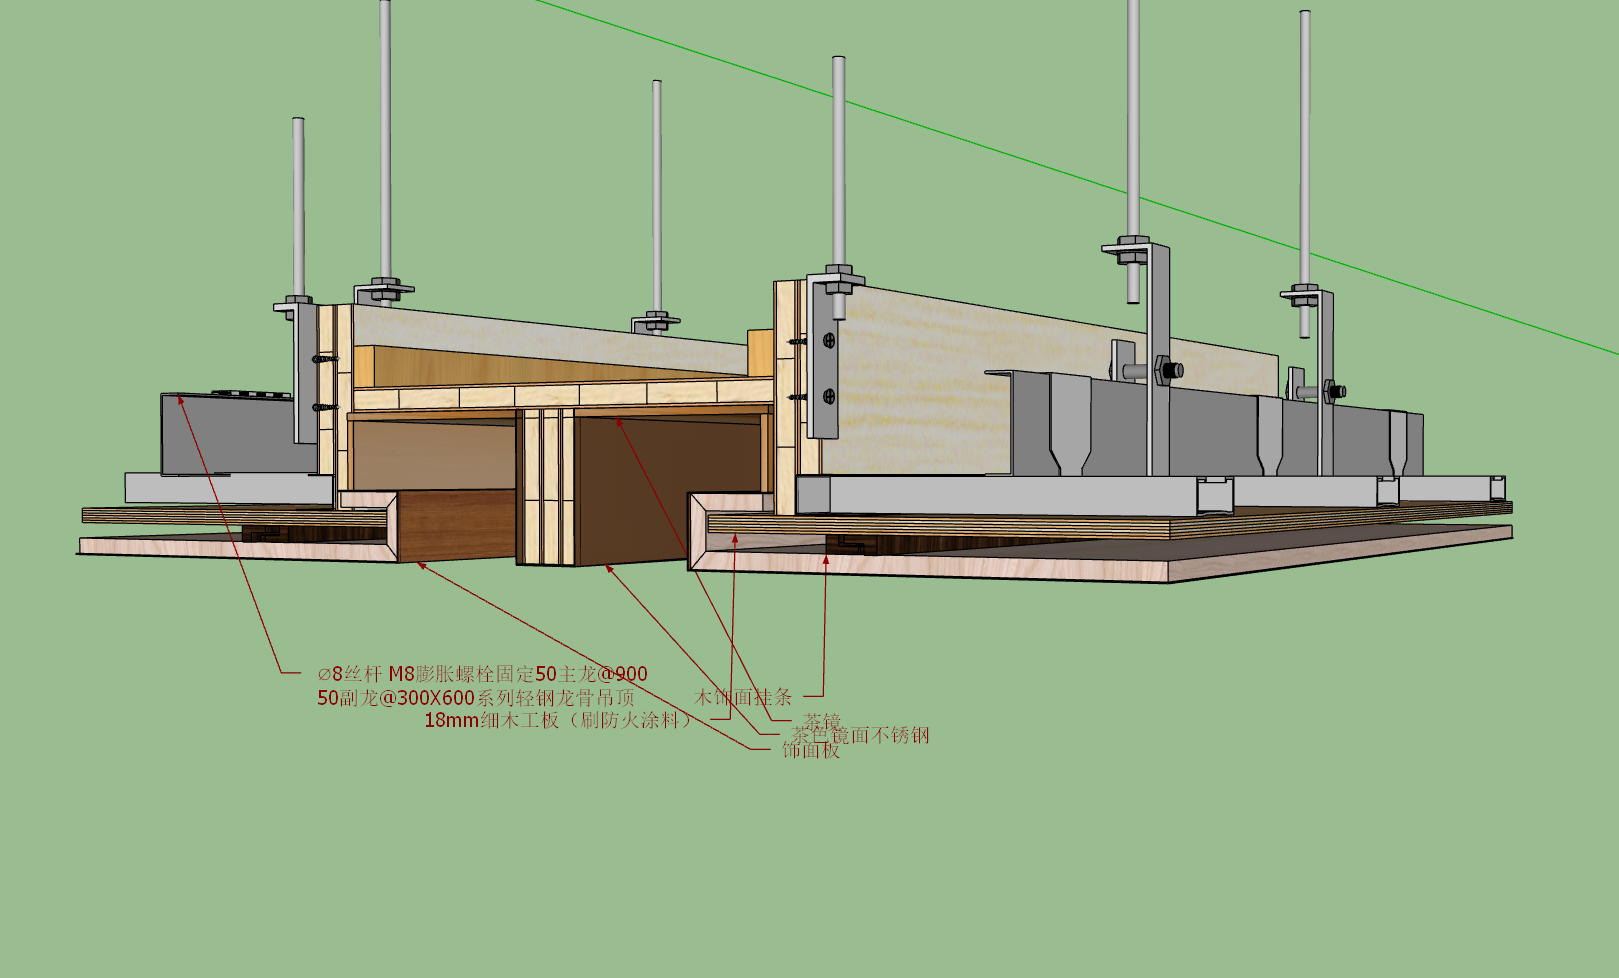Click the upper black screw in left plywood
Screen dimensions: 1619x978
coord(324,358)
